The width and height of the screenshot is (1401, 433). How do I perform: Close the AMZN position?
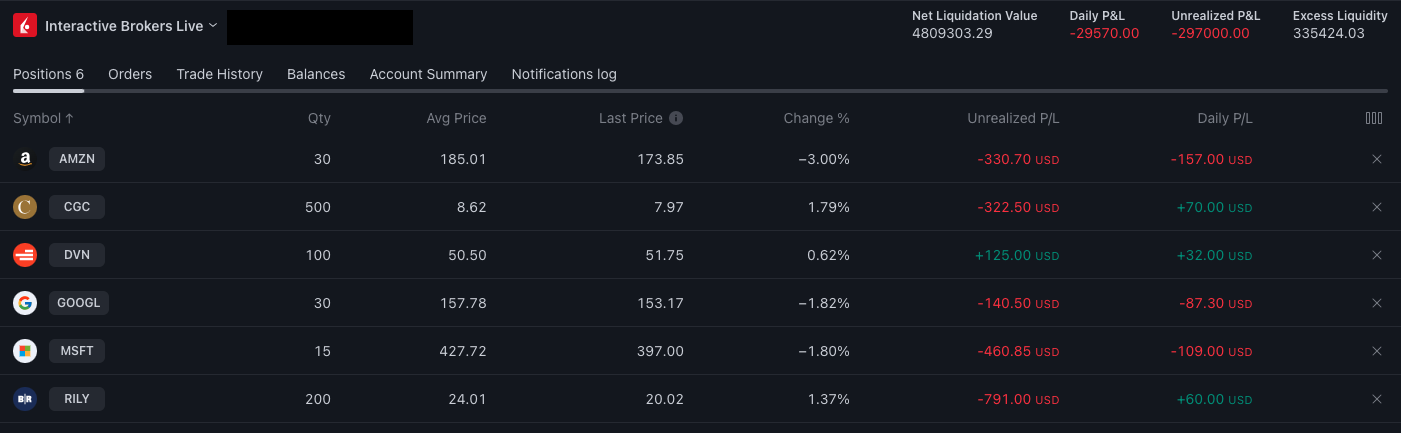[x=1377, y=159]
